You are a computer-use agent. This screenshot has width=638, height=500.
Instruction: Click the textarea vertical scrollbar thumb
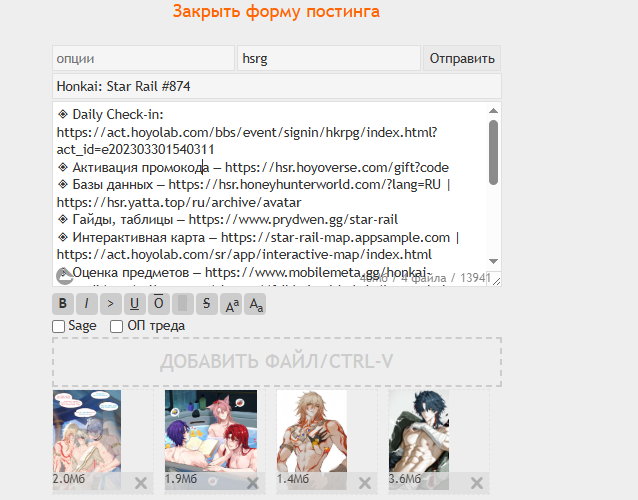[x=494, y=153]
